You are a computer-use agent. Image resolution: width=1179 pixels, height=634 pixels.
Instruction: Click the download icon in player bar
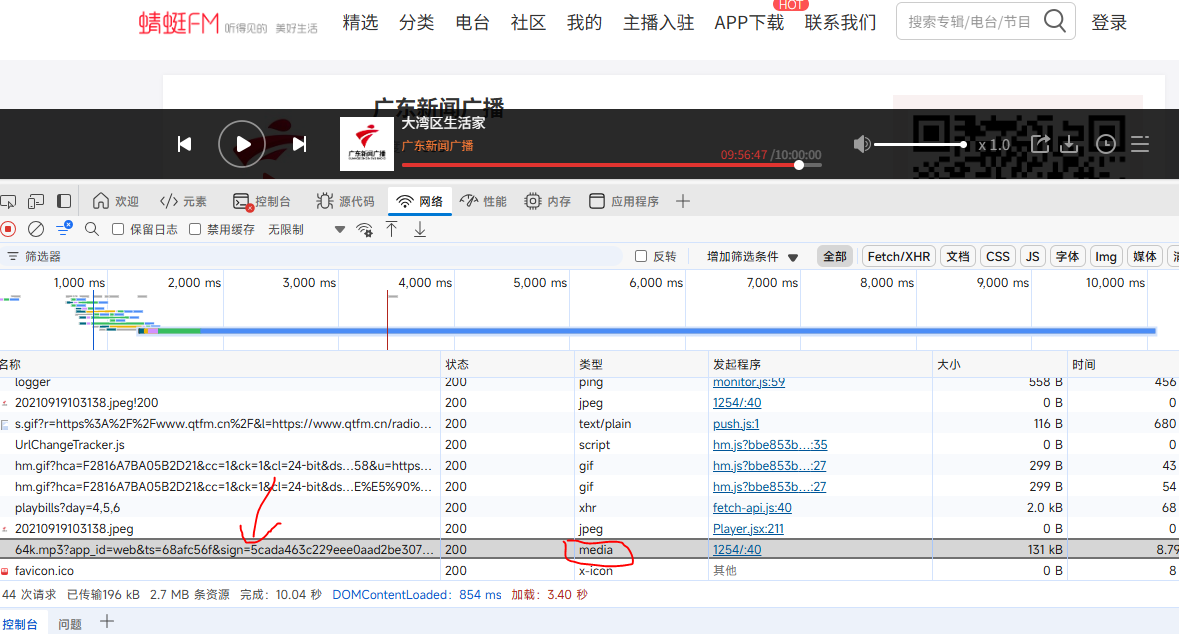tap(1069, 145)
